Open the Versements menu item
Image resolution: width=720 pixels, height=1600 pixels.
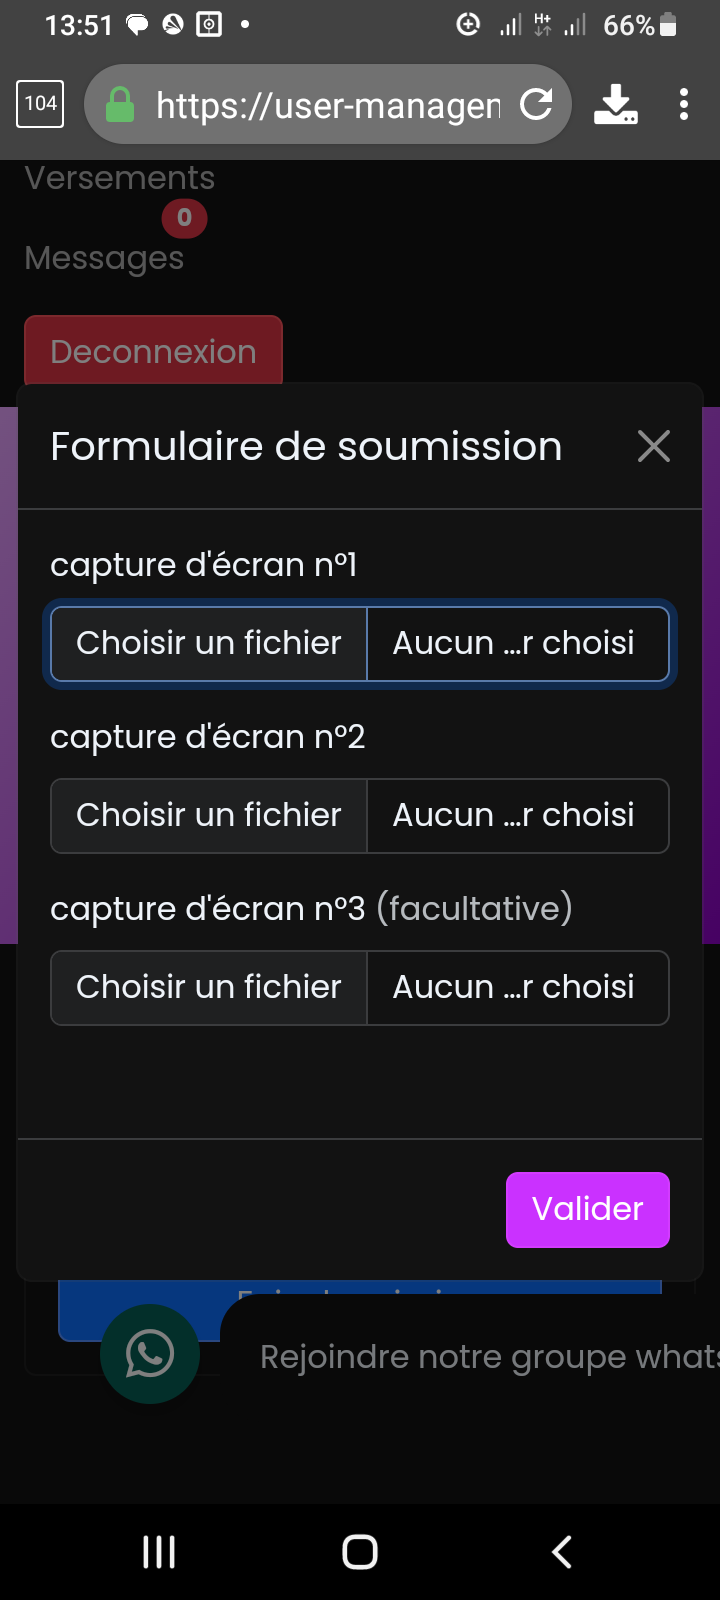tap(119, 178)
